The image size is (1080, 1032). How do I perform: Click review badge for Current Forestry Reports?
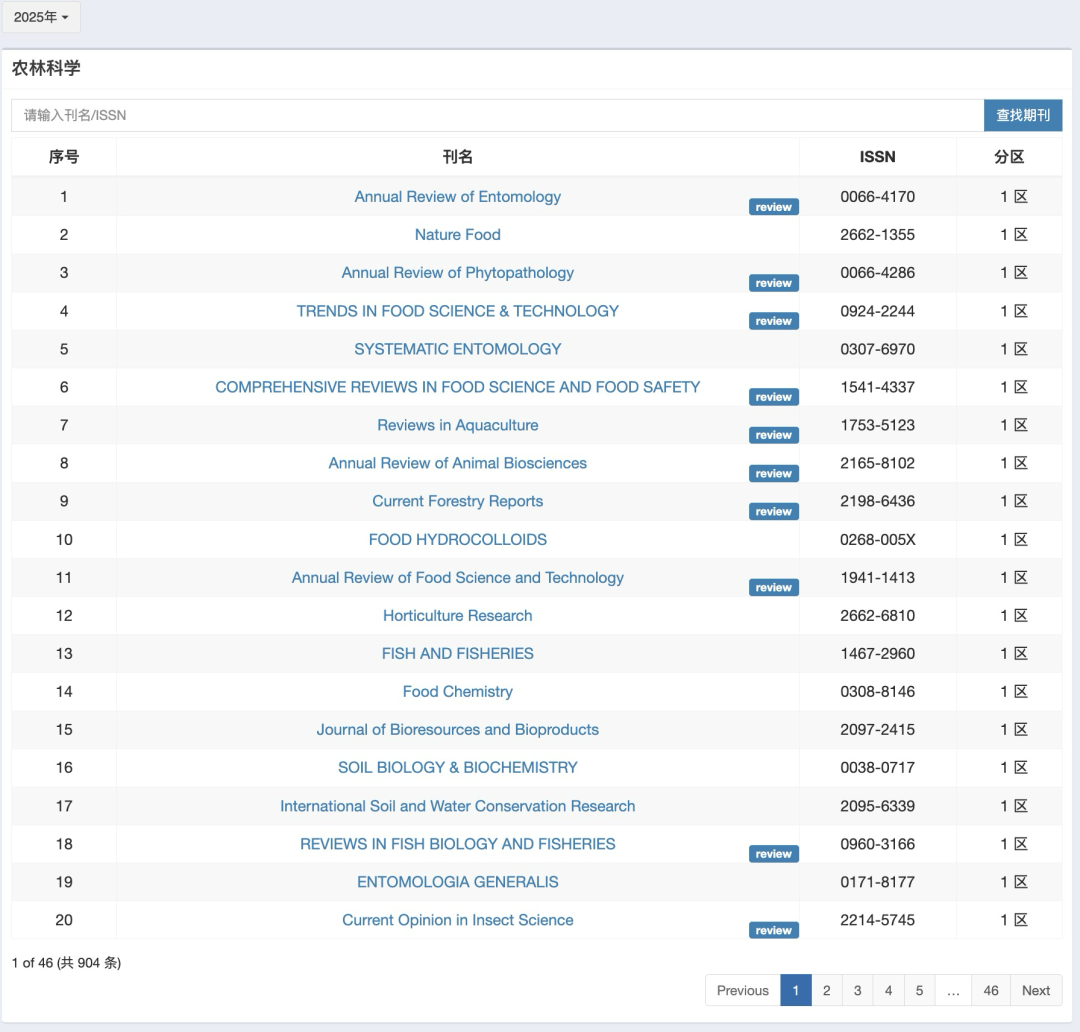(x=773, y=511)
